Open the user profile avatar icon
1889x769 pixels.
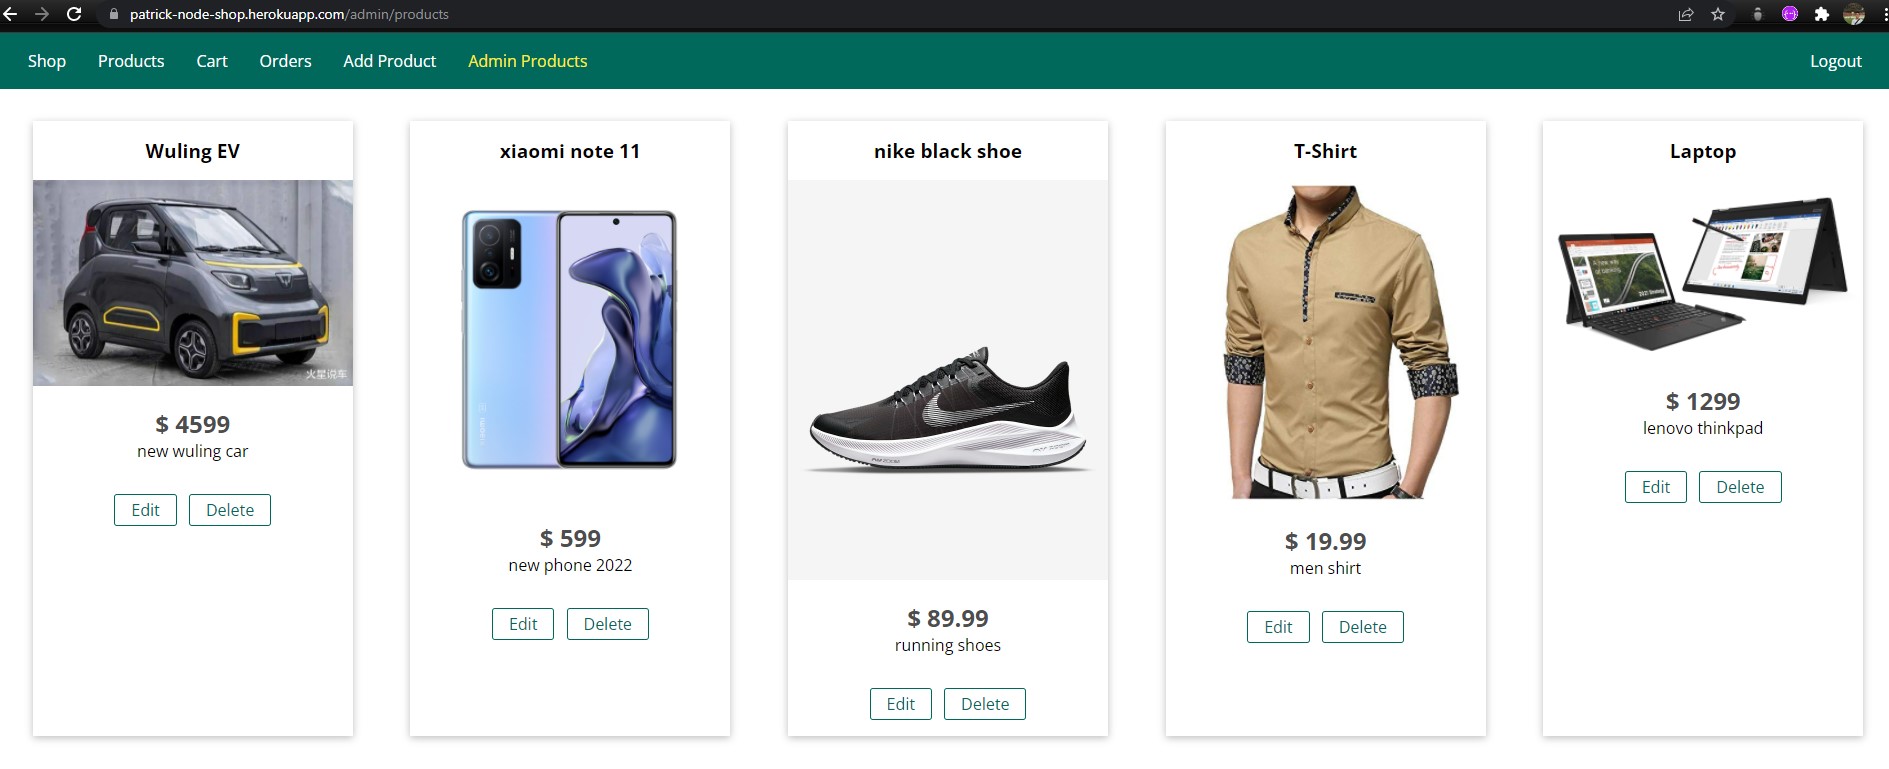1854,14
